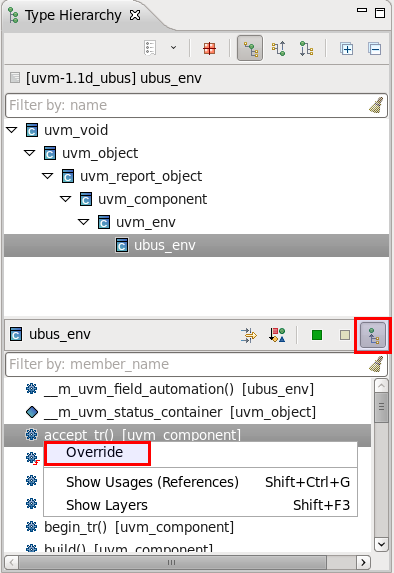Maximize the Type Hierarchy view
The width and height of the screenshot is (394, 573).
(380, 13)
